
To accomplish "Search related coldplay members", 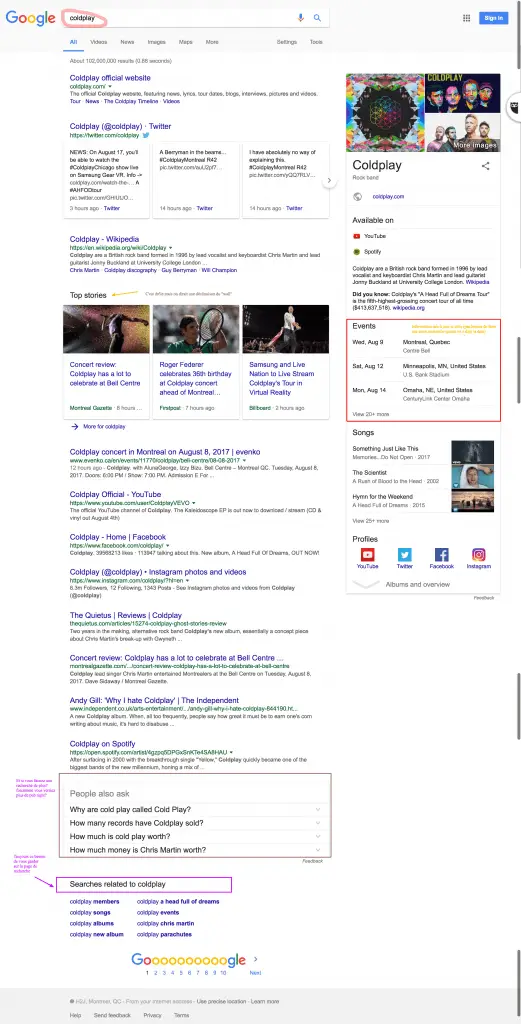I will (x=95, y=901).
